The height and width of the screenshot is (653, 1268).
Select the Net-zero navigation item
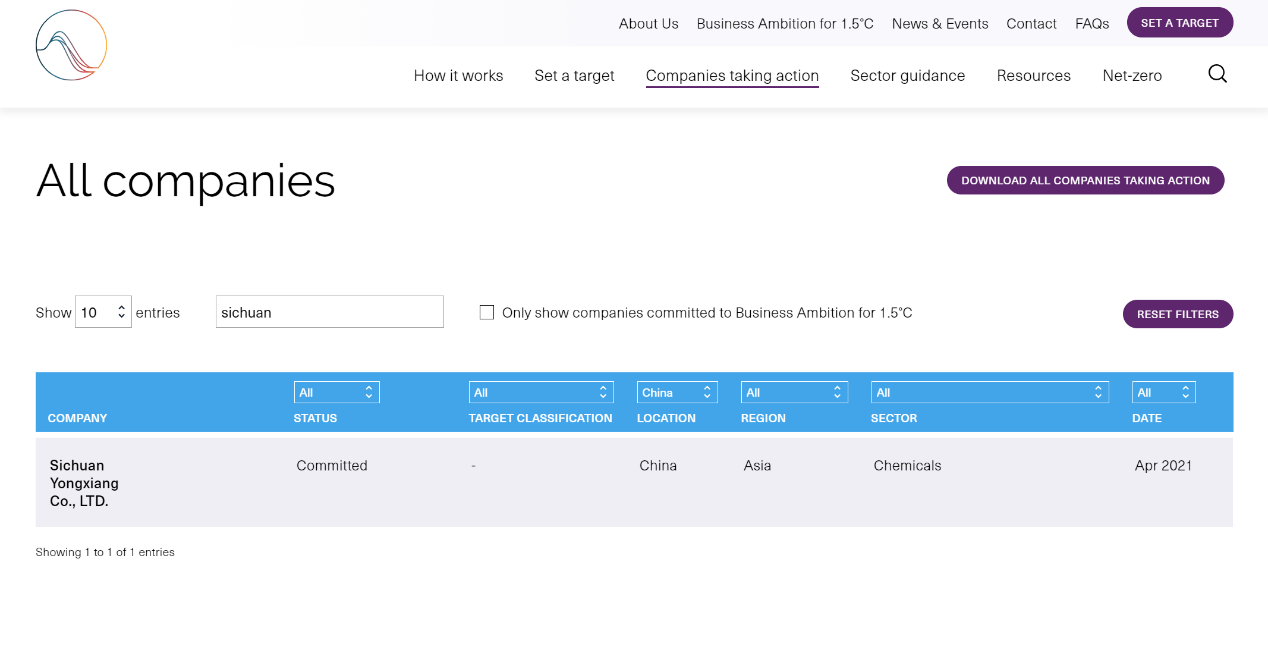click(1132, 76)
